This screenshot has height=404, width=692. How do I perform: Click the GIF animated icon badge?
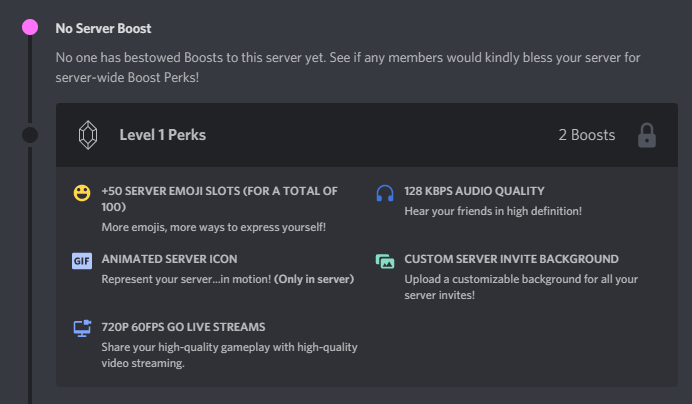(82, 261)
